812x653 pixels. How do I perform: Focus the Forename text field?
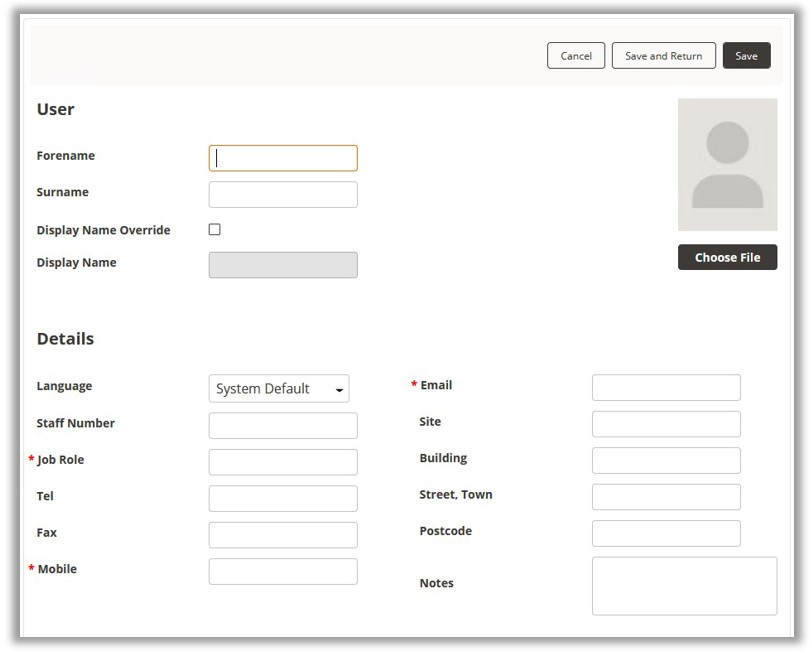(x=283, y=158)
